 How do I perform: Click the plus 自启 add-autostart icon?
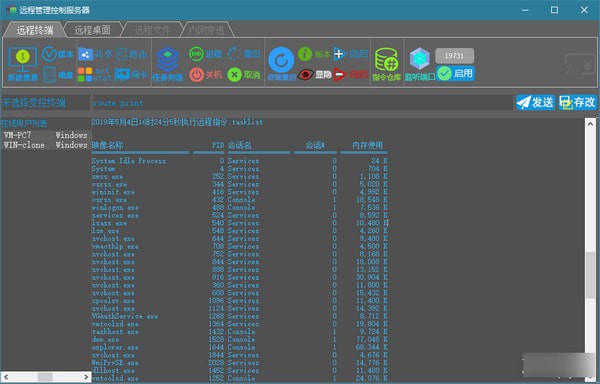pyautogui.click(x=339, y=54)
